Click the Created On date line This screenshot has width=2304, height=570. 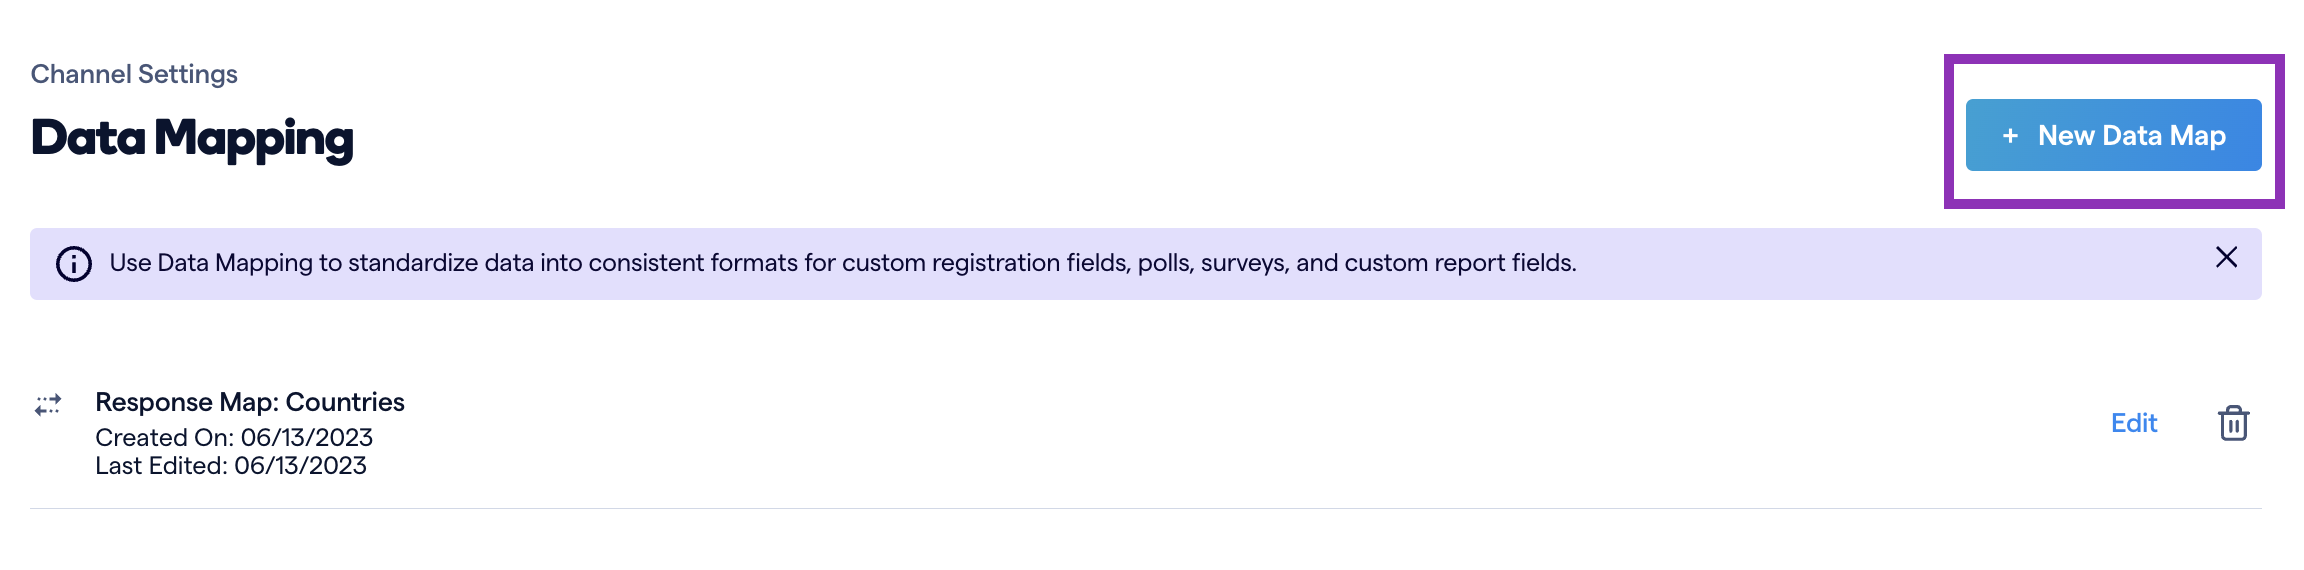point(234,437)
